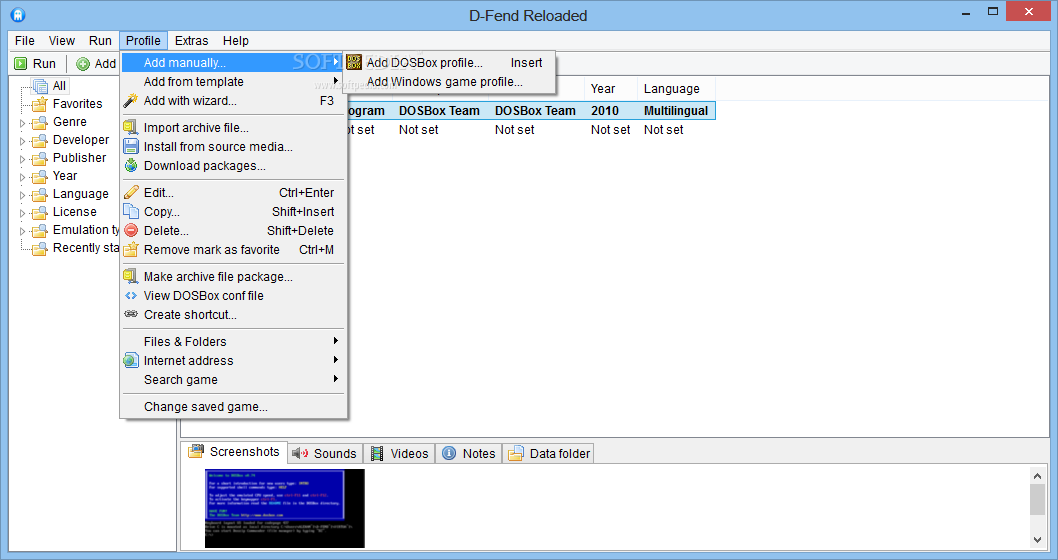Image resolution: width=1058 pixels, height=560 pixels.
Task: Choose Add DOSBox profile from submenu
Action: tap(449, 63)
